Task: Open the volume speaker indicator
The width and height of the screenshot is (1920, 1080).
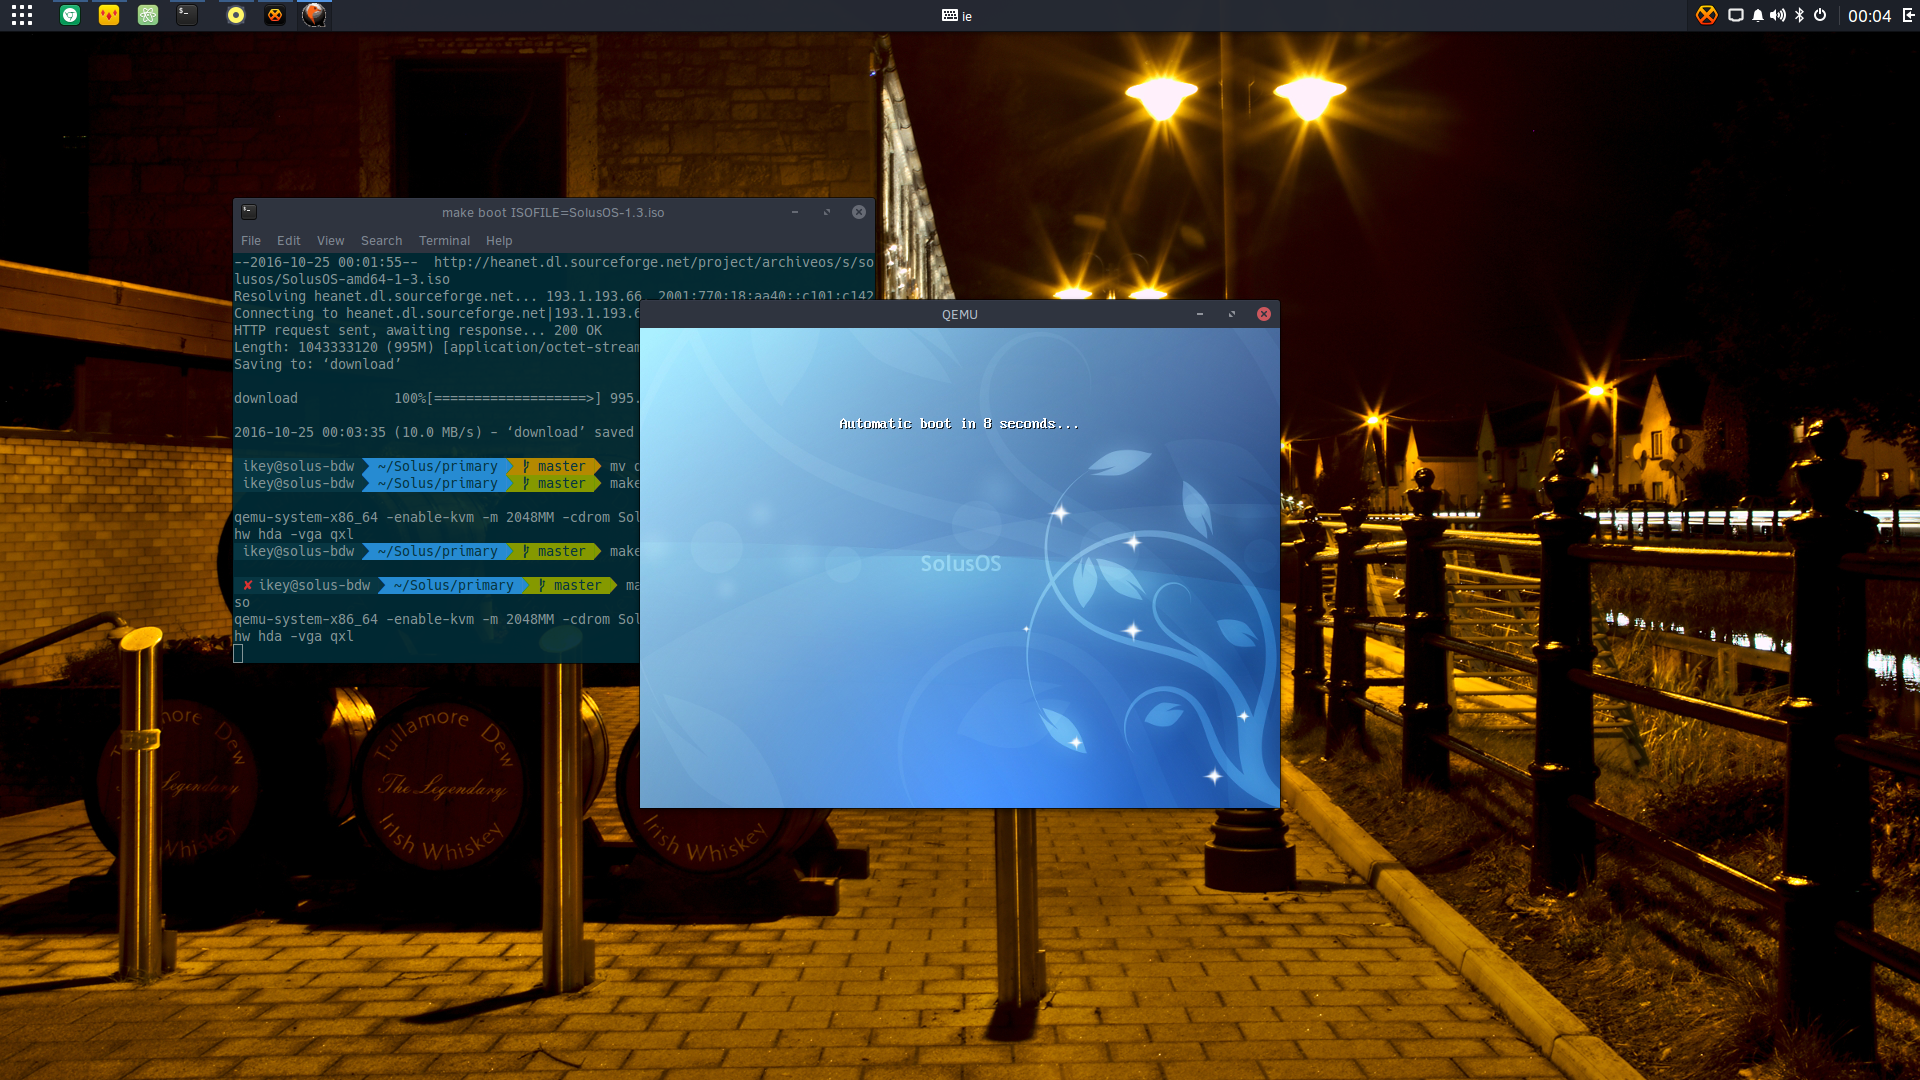Action: coord(1778,15)
